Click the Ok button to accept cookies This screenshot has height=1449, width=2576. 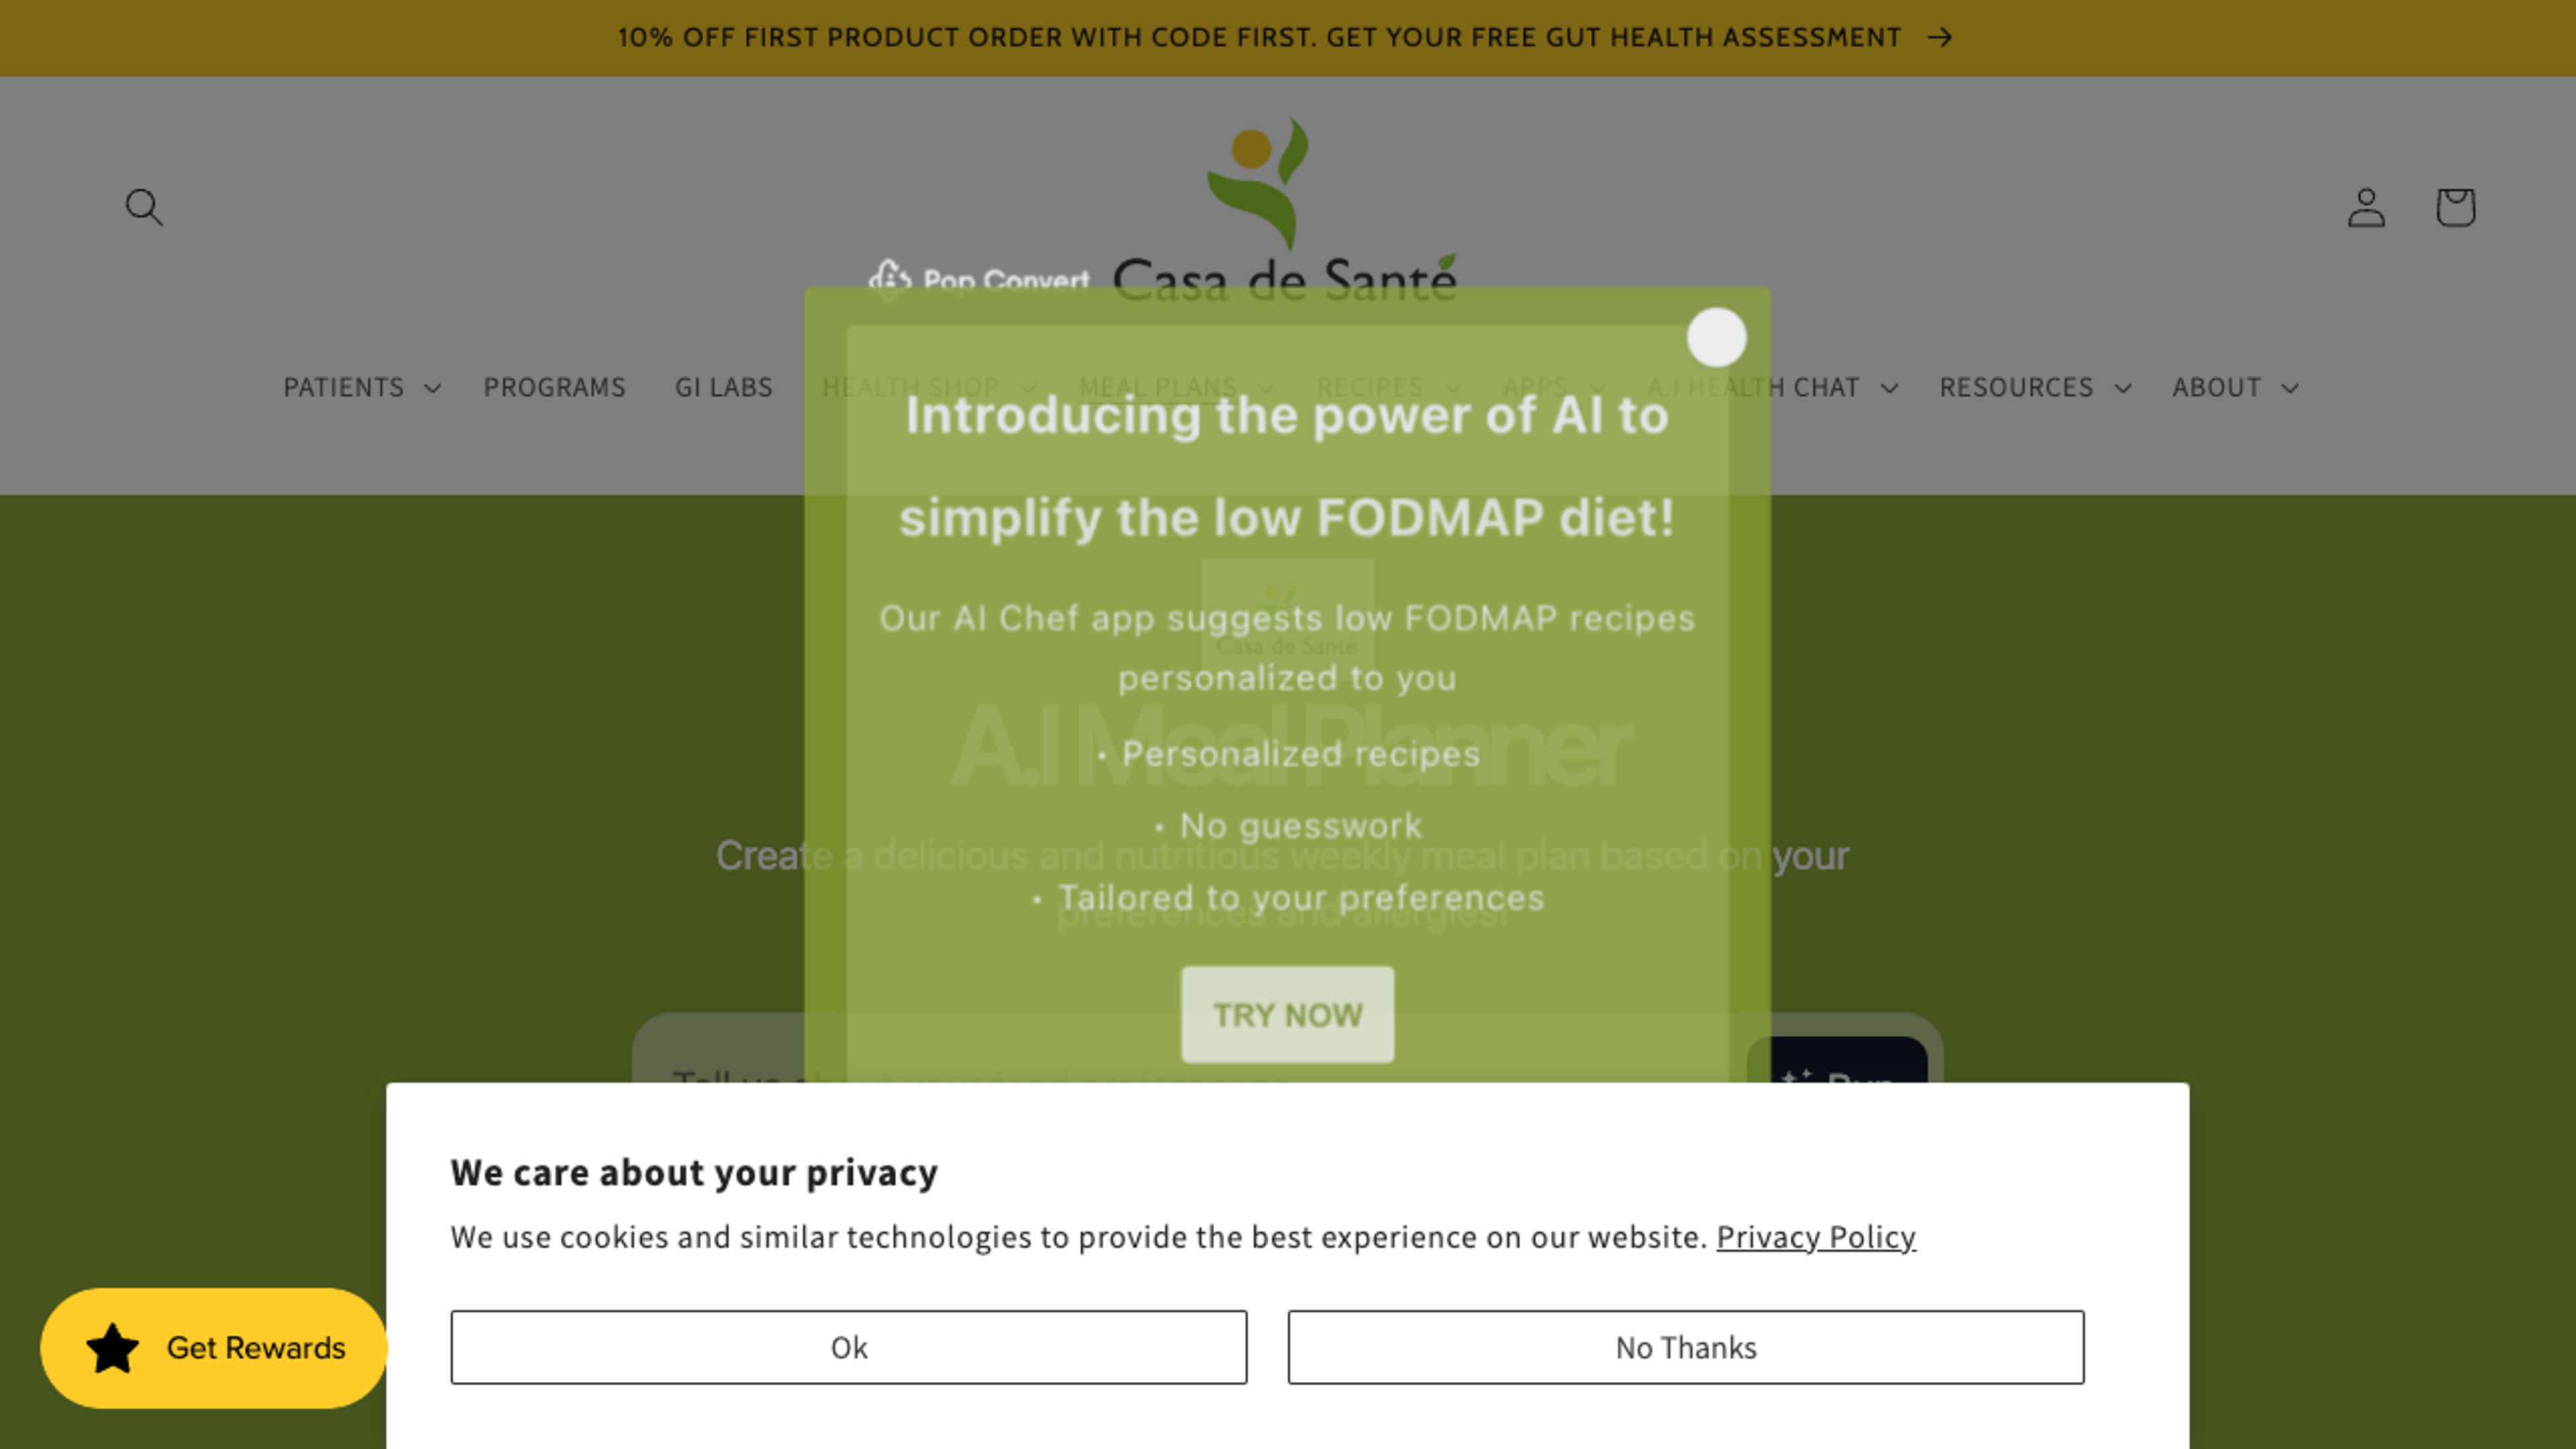(847, 1346)
